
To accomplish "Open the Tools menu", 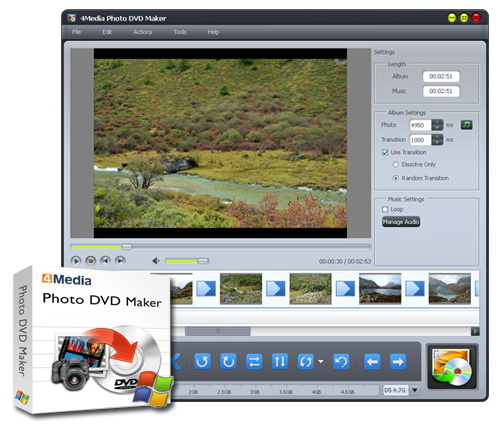I will pyautogui.click(x=180, y=32).
